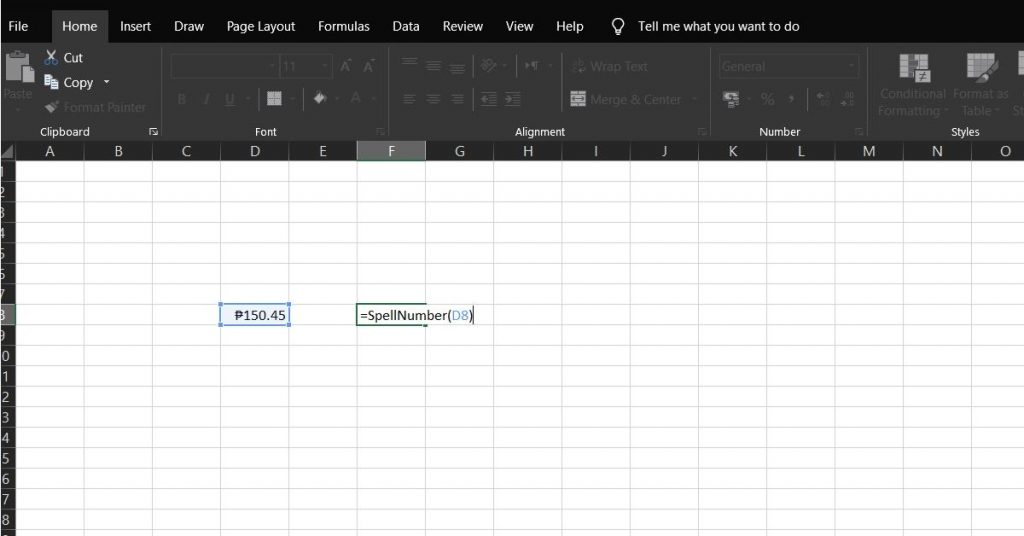Click Merge & Center button
The width and height of the screenshot is (1024, 536).
click(x=625, y=99)
